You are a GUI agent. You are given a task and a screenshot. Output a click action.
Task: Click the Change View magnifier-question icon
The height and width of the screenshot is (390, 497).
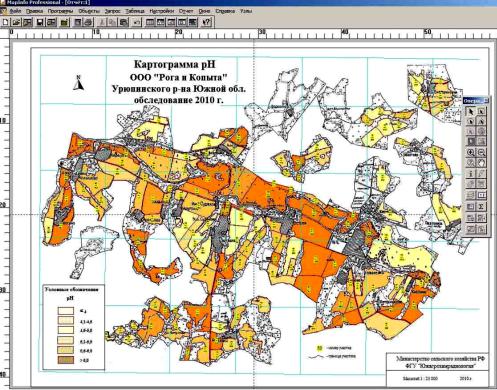[x=470, y=162]
